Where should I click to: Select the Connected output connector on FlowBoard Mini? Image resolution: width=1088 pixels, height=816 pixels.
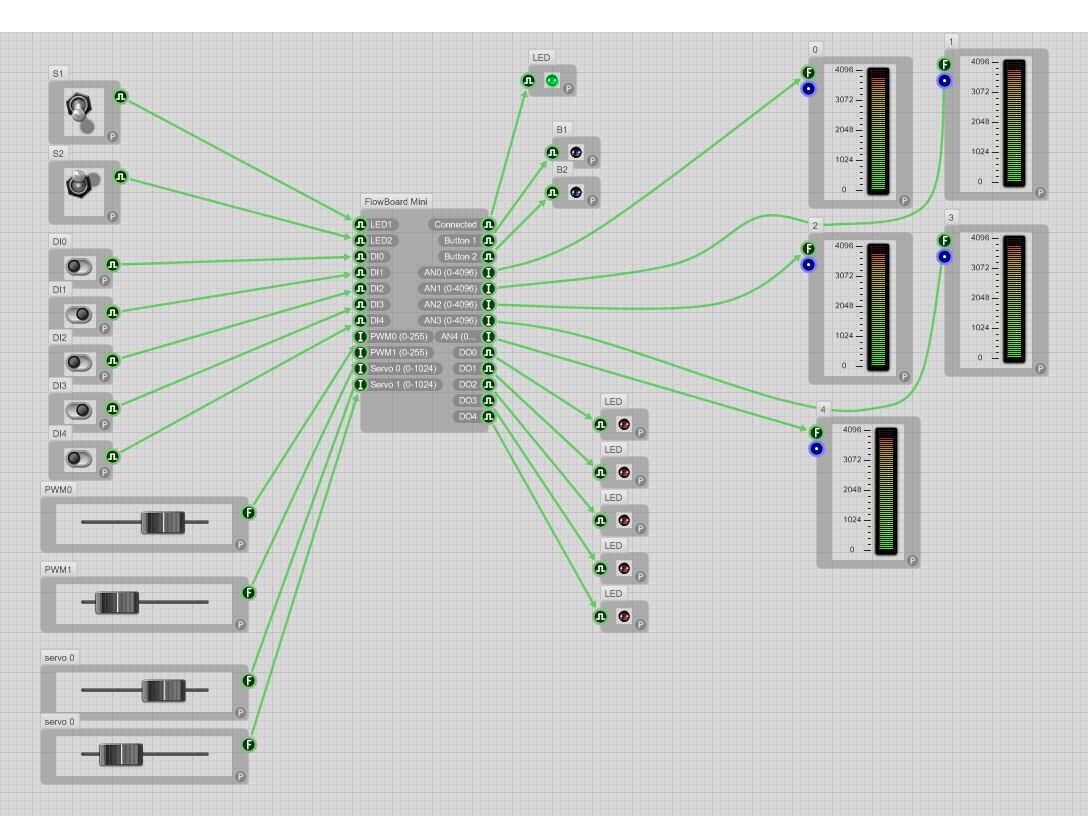pos(488,225)
